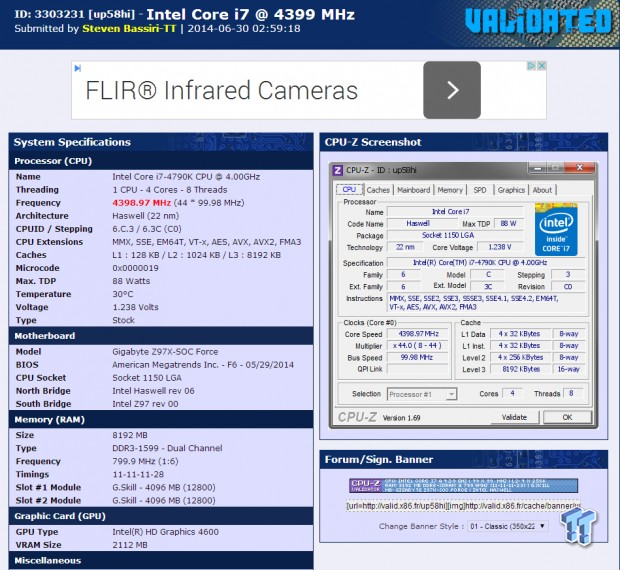Click the small play marker icon in the ad
The image size is (620, 570).
[78, 68]
